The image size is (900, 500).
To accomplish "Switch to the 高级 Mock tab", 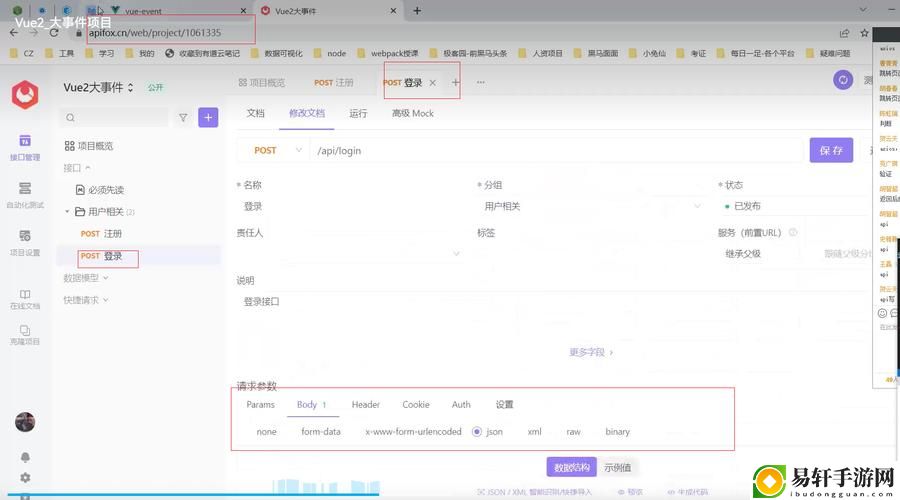I will [413, 113].
